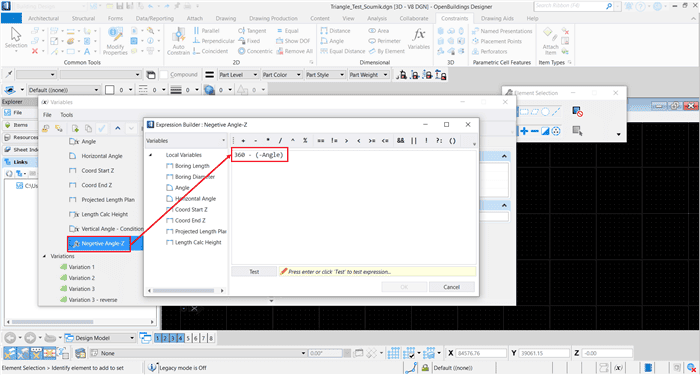700x375 pixels.
Task: Click the Perforators tool
Action: pos(489,51)
